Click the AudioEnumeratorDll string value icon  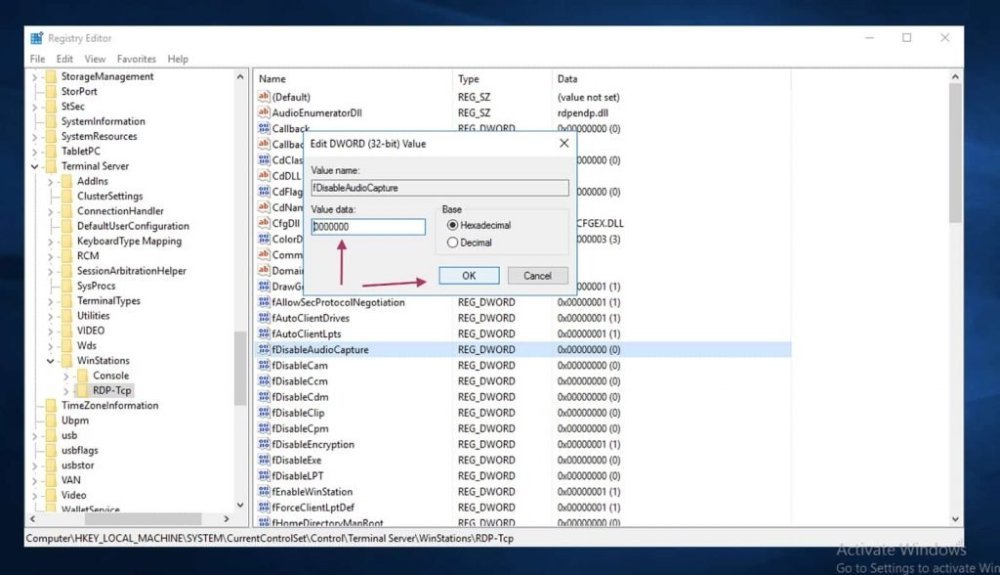coord(265,113)
